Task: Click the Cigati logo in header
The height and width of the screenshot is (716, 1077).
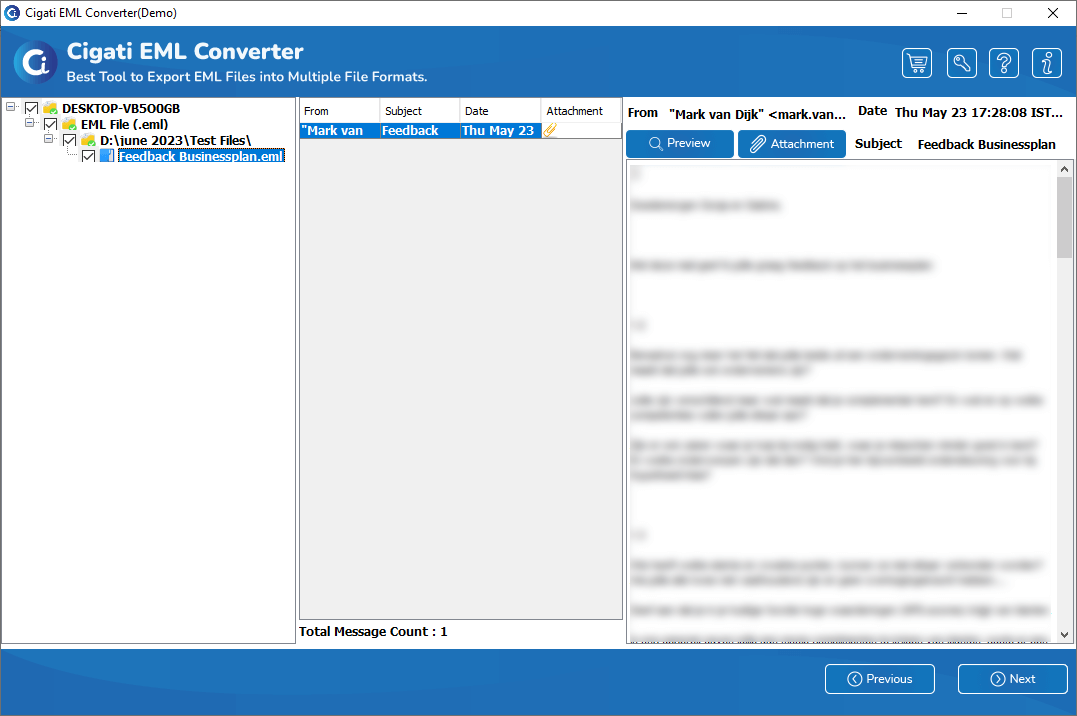Action: pos(36,63)
